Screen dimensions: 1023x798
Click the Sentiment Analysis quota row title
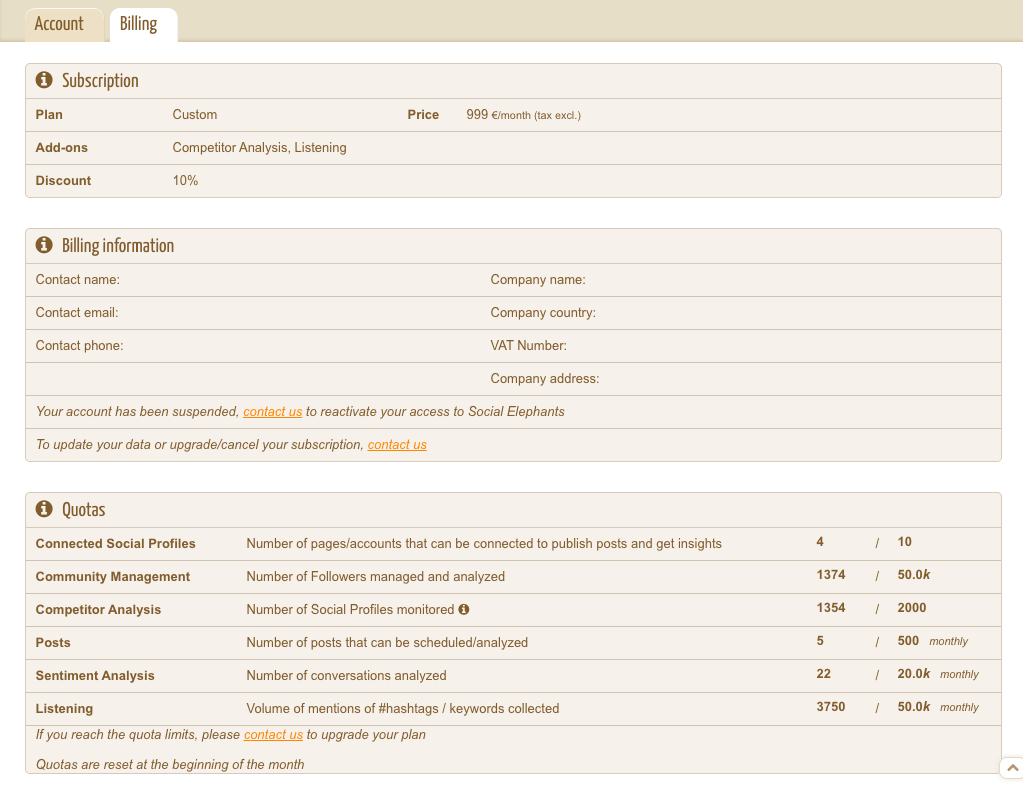95,675
